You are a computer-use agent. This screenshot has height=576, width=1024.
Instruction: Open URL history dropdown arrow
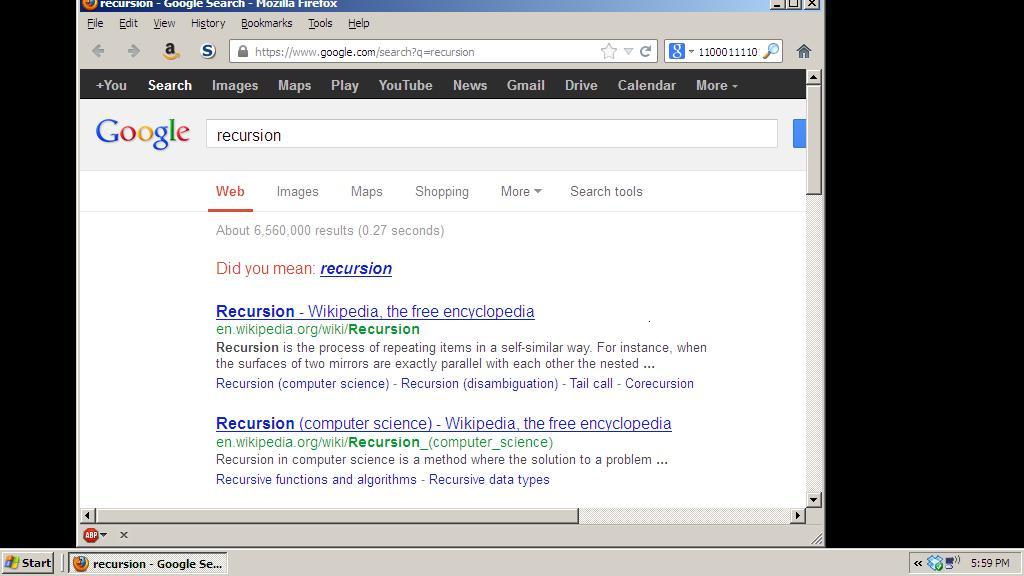pyautogui.click(x=628, y=52)
